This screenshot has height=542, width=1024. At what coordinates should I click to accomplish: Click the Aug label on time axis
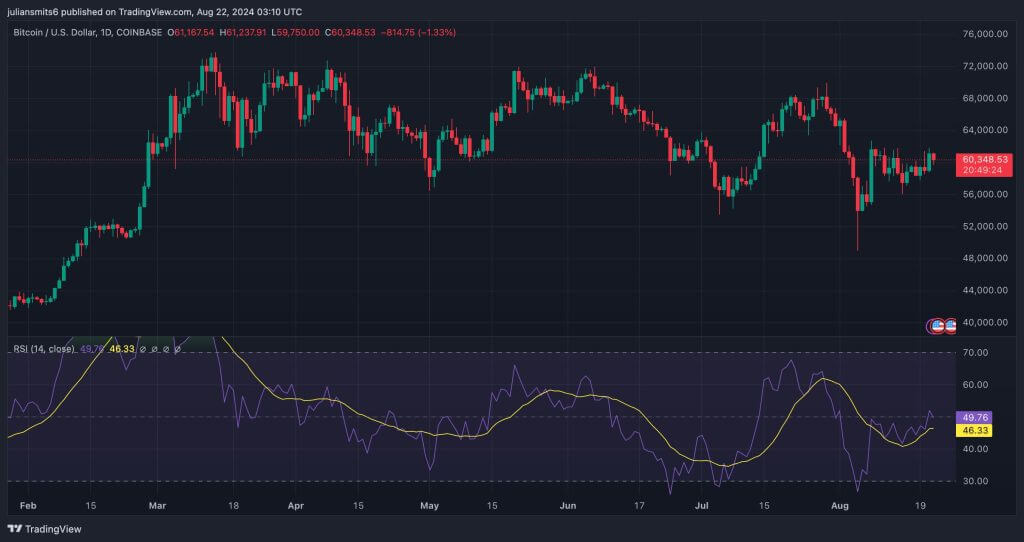[840, 505]
